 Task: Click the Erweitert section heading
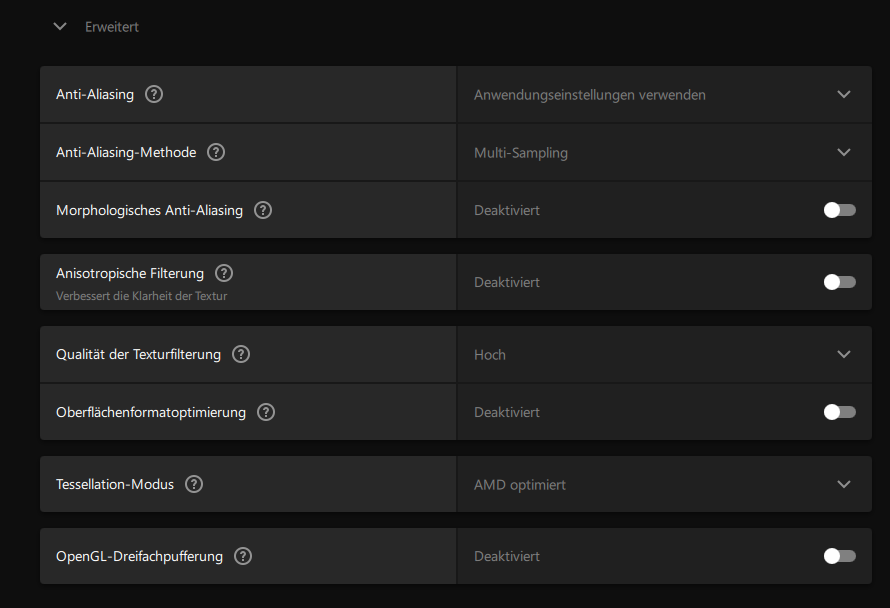click(x=112, y=27)
